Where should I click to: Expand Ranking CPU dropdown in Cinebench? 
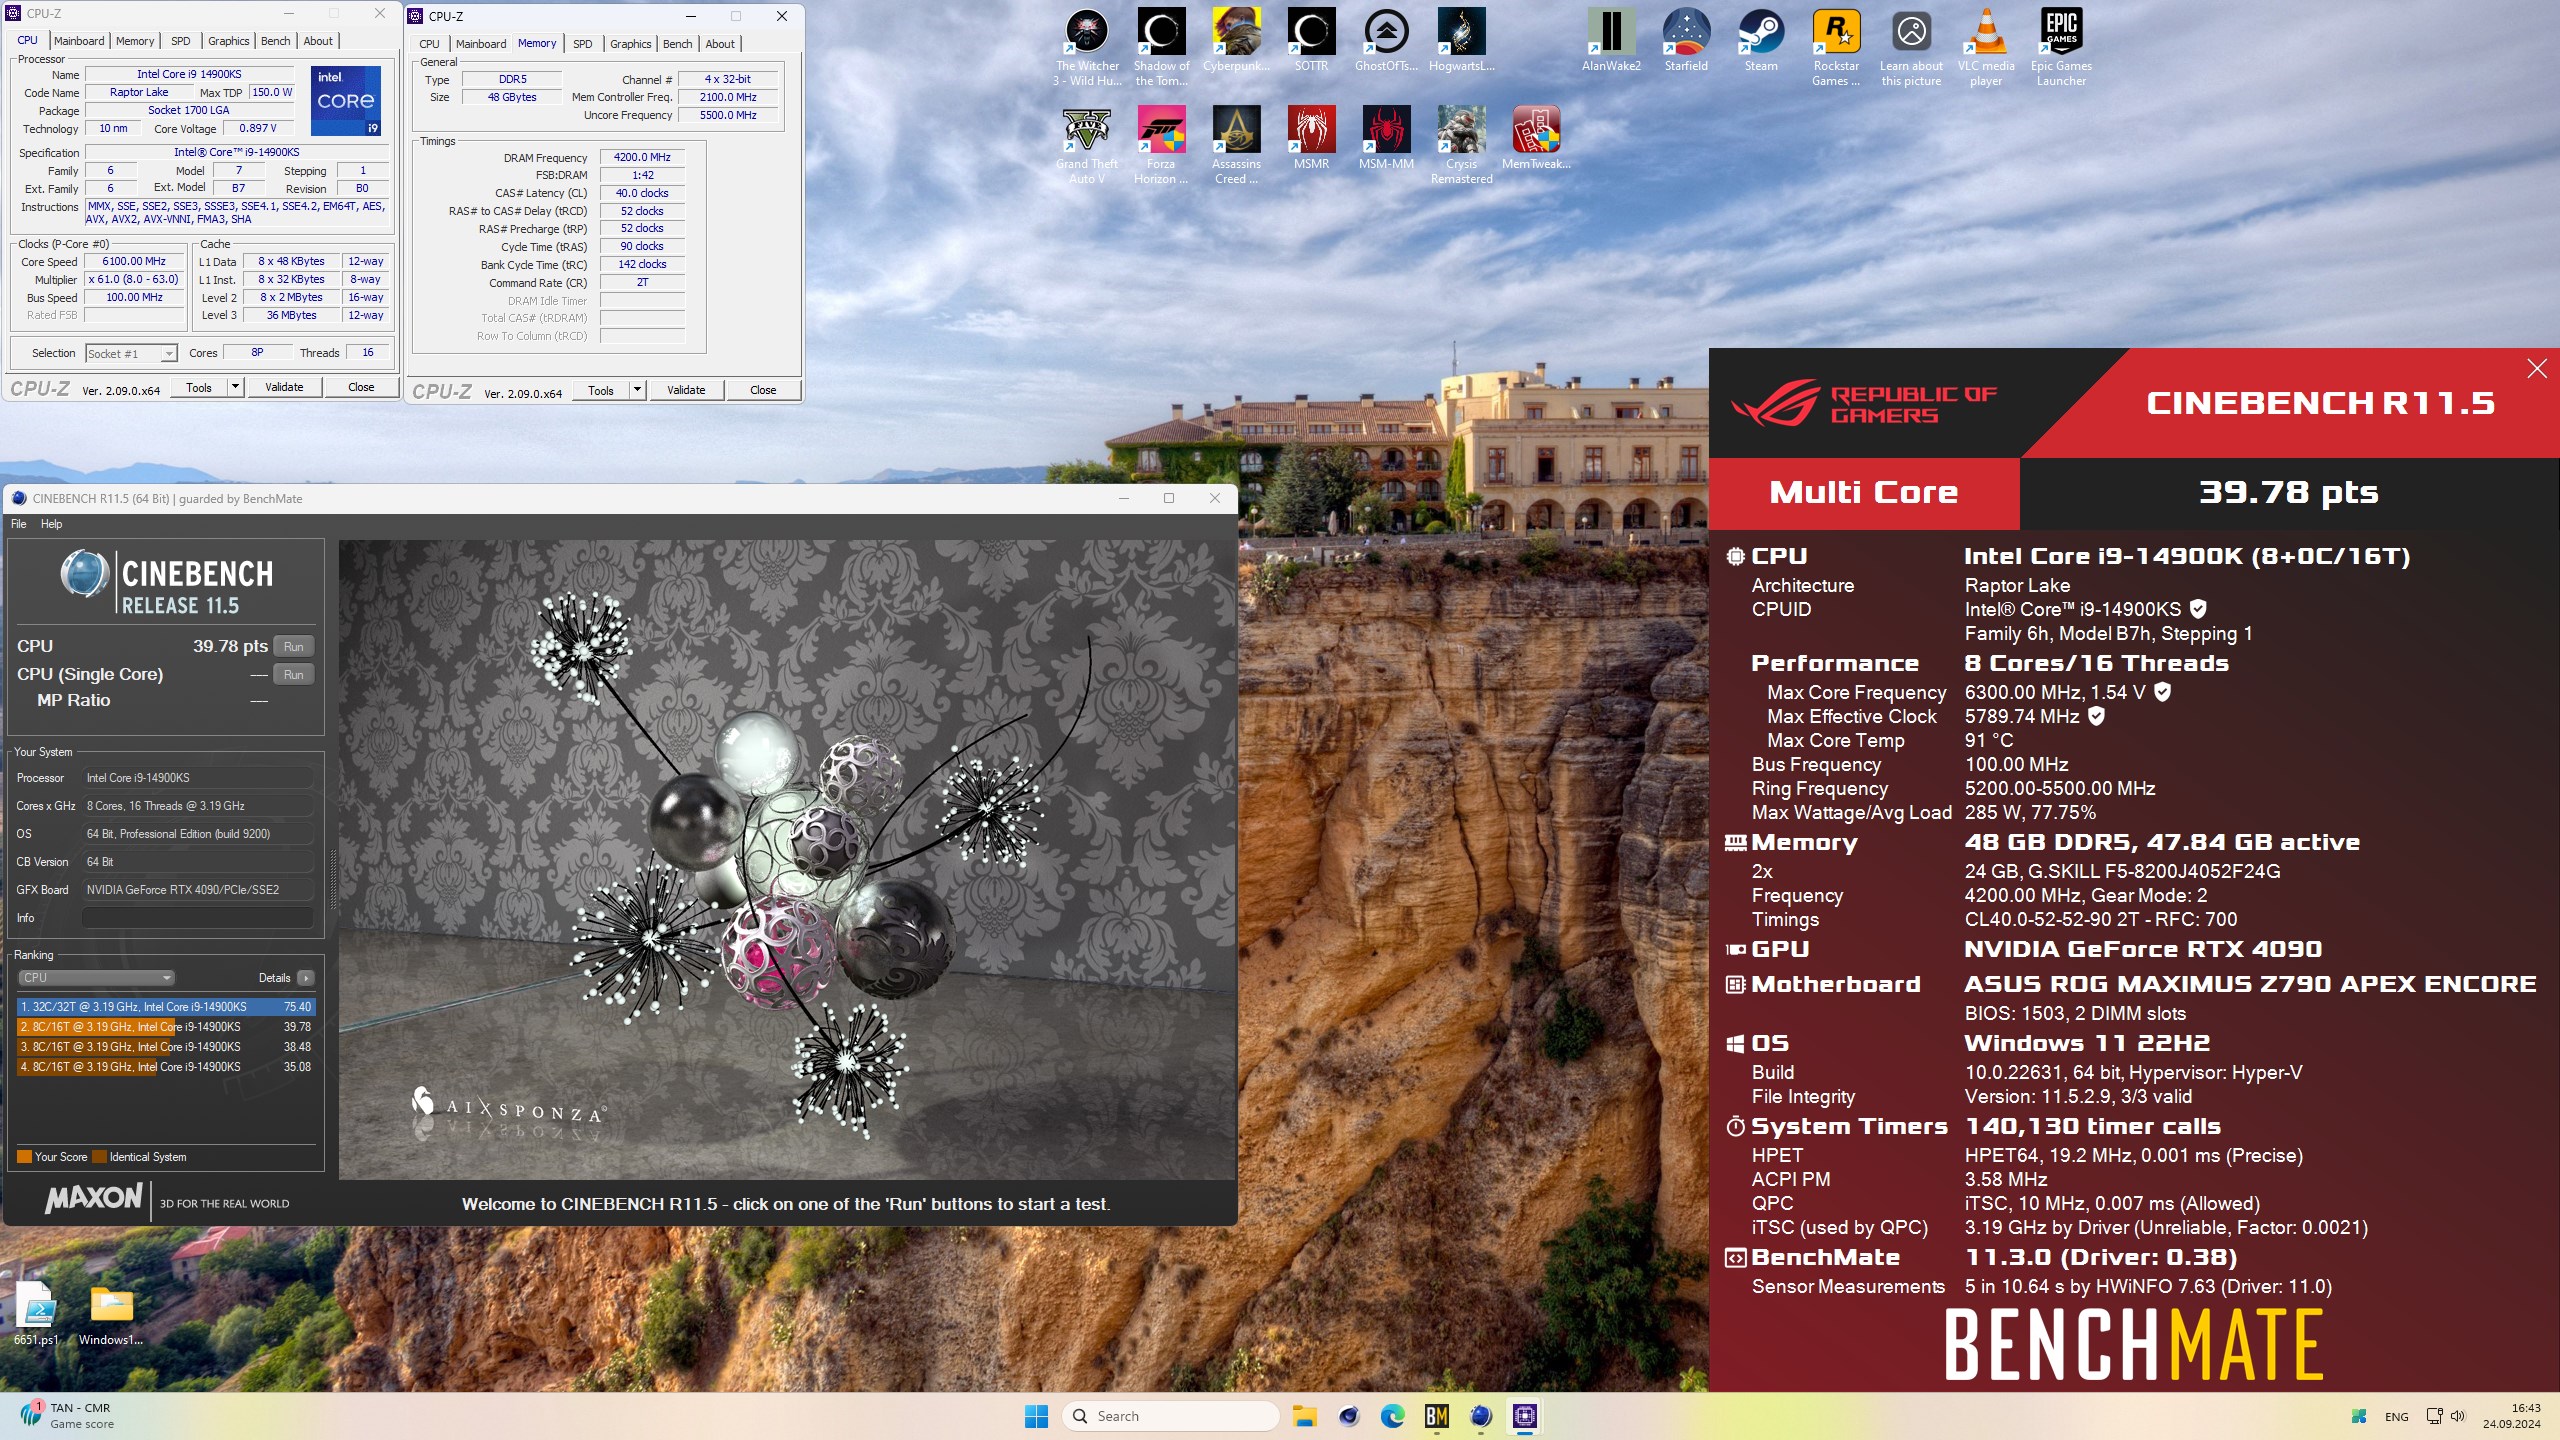click(x=96, y=978)
